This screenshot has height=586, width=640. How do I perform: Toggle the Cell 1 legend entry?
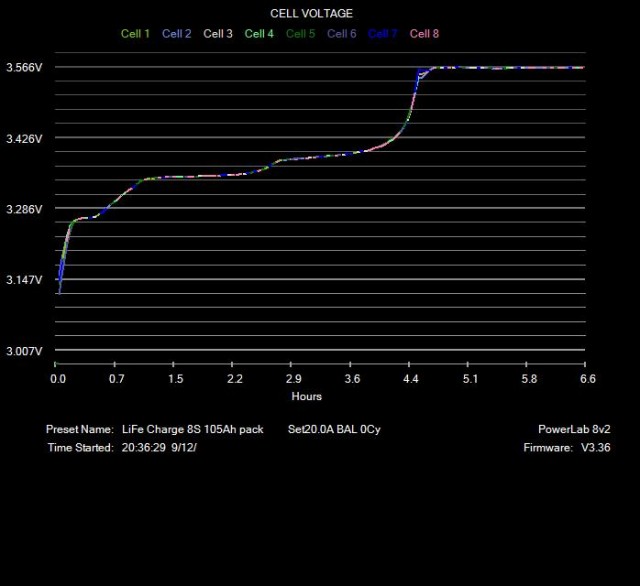point(135,34)
